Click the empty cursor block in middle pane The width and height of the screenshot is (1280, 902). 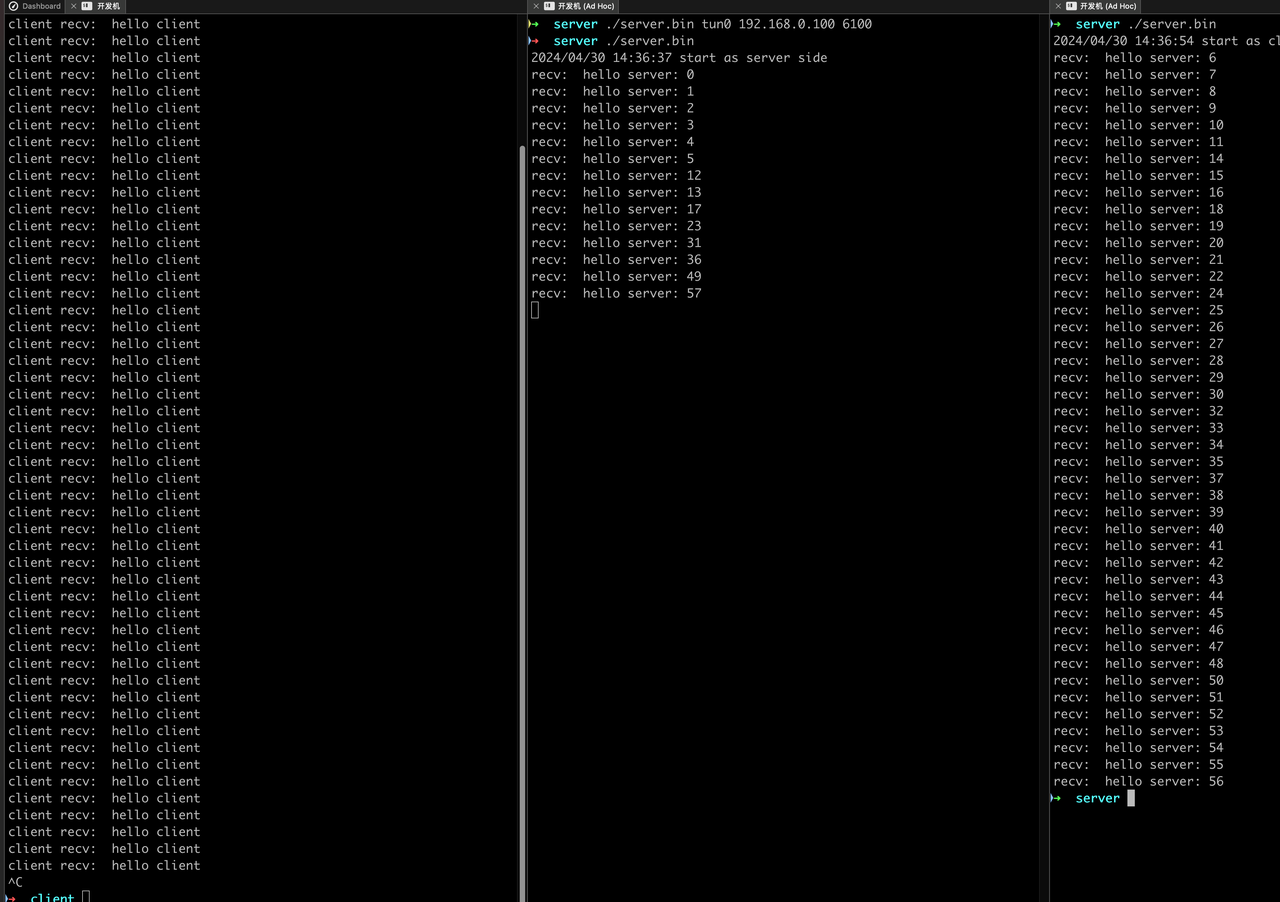pyautogui.click(x=535, y=310)
